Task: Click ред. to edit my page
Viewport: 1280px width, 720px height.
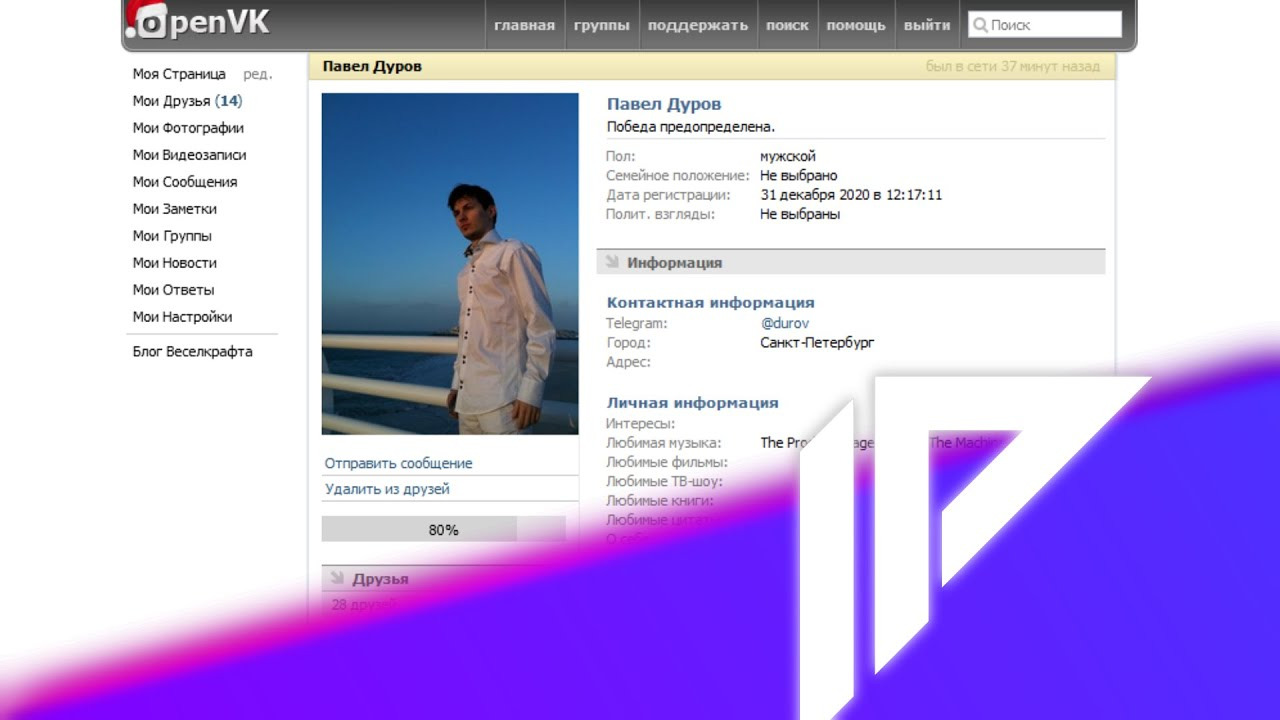Action: pos(258,74)
